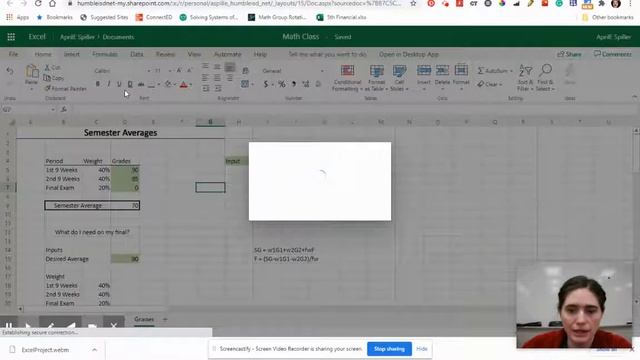Click bookmark star in address bar
640x360 pixels.
[x=413, y=4]
